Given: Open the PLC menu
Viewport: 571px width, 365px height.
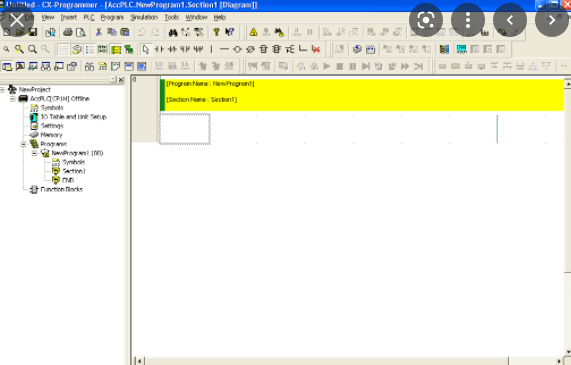Looking at the screenshot, I should pyautogui.click(x=89, y=17).
